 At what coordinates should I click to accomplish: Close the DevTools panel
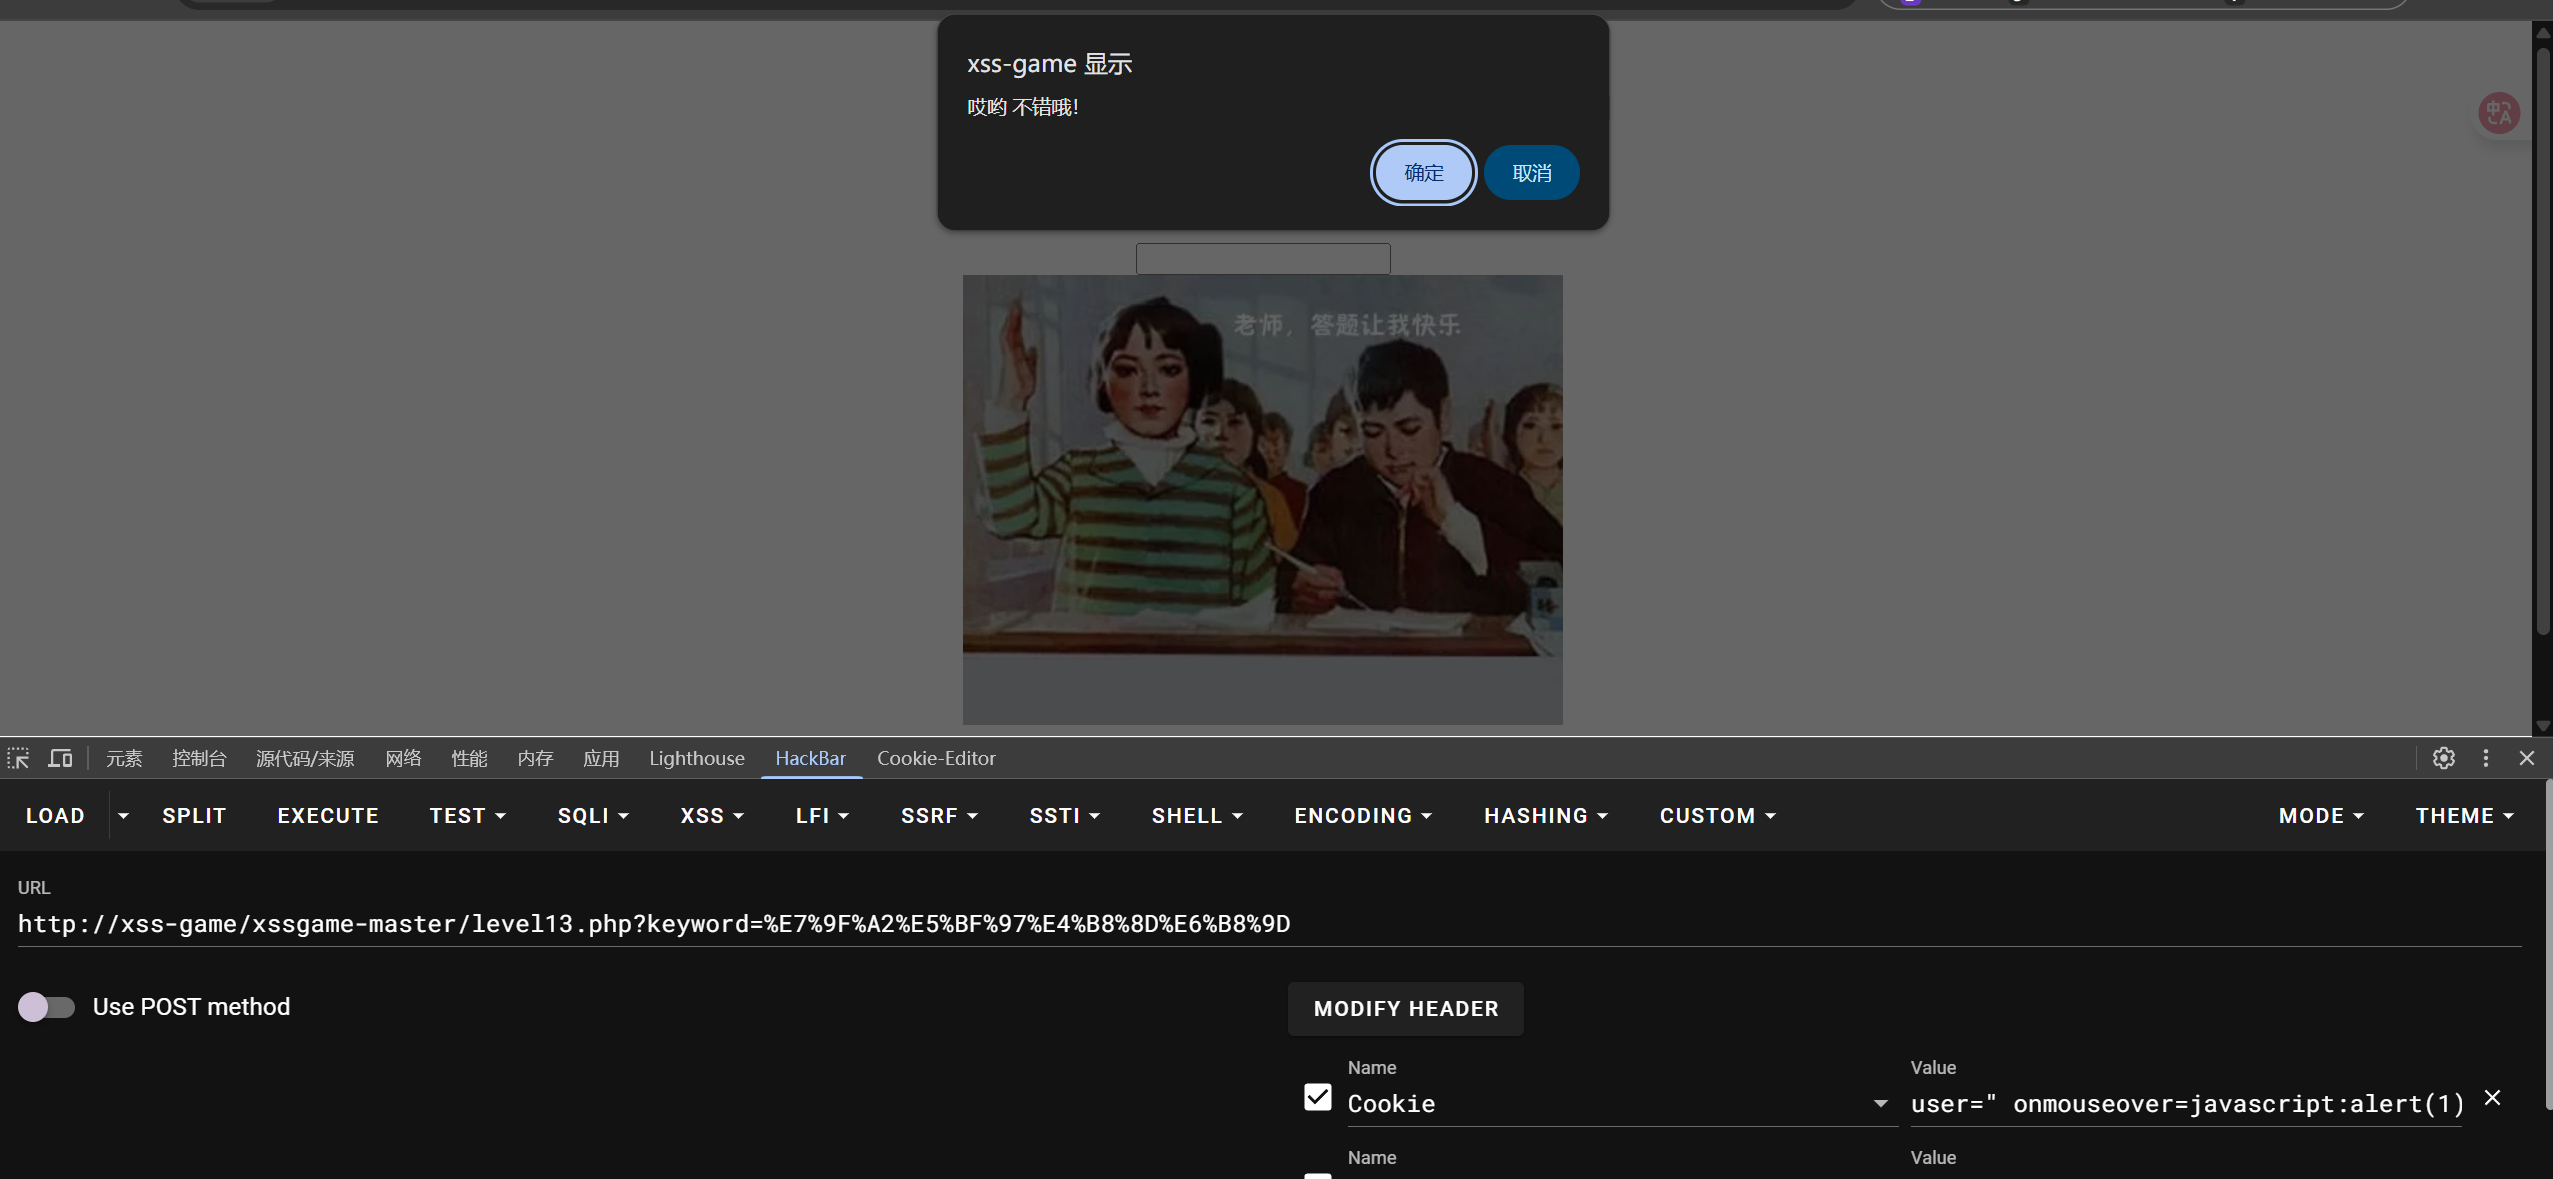coord(2526,758)
